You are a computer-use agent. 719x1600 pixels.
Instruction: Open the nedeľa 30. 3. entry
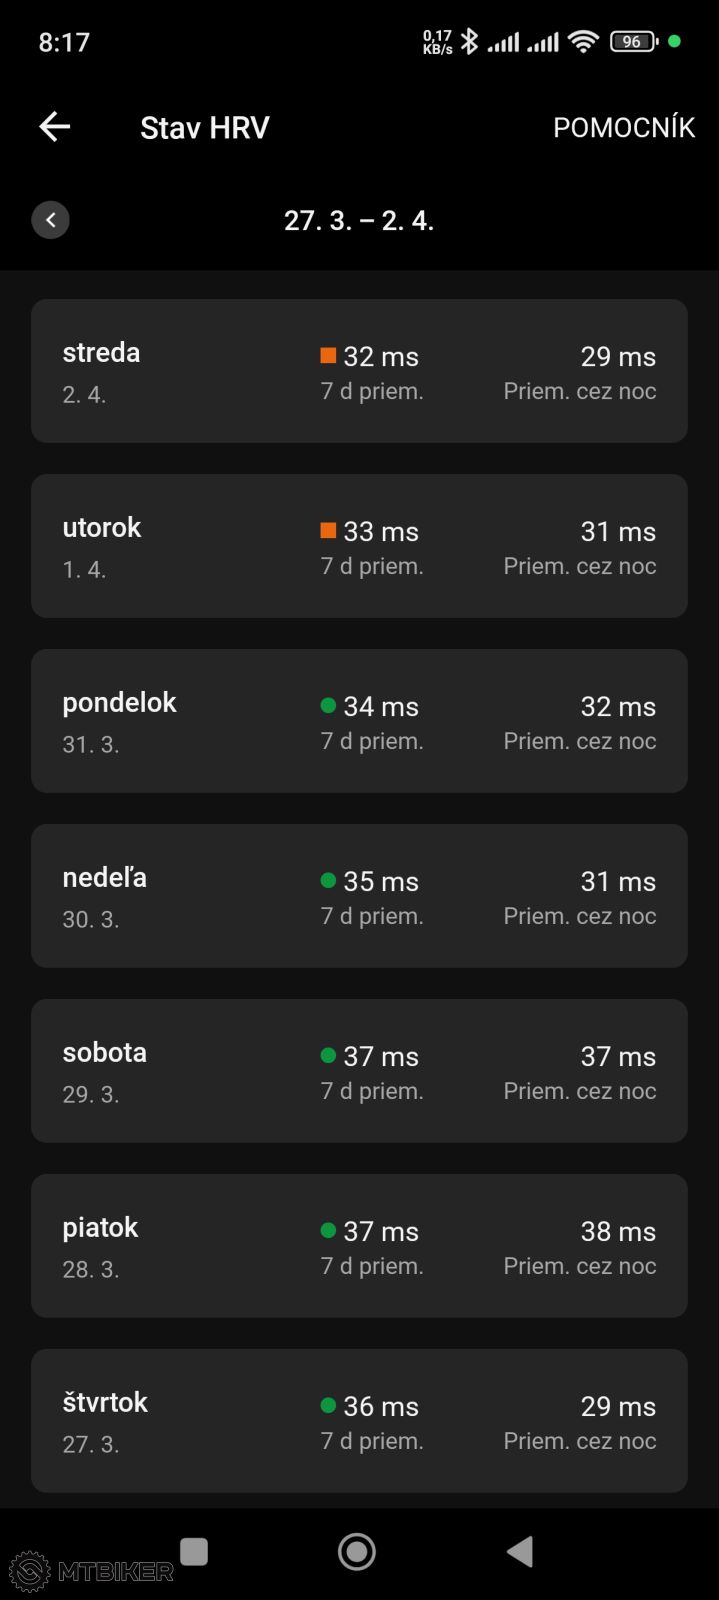[359, 896]
